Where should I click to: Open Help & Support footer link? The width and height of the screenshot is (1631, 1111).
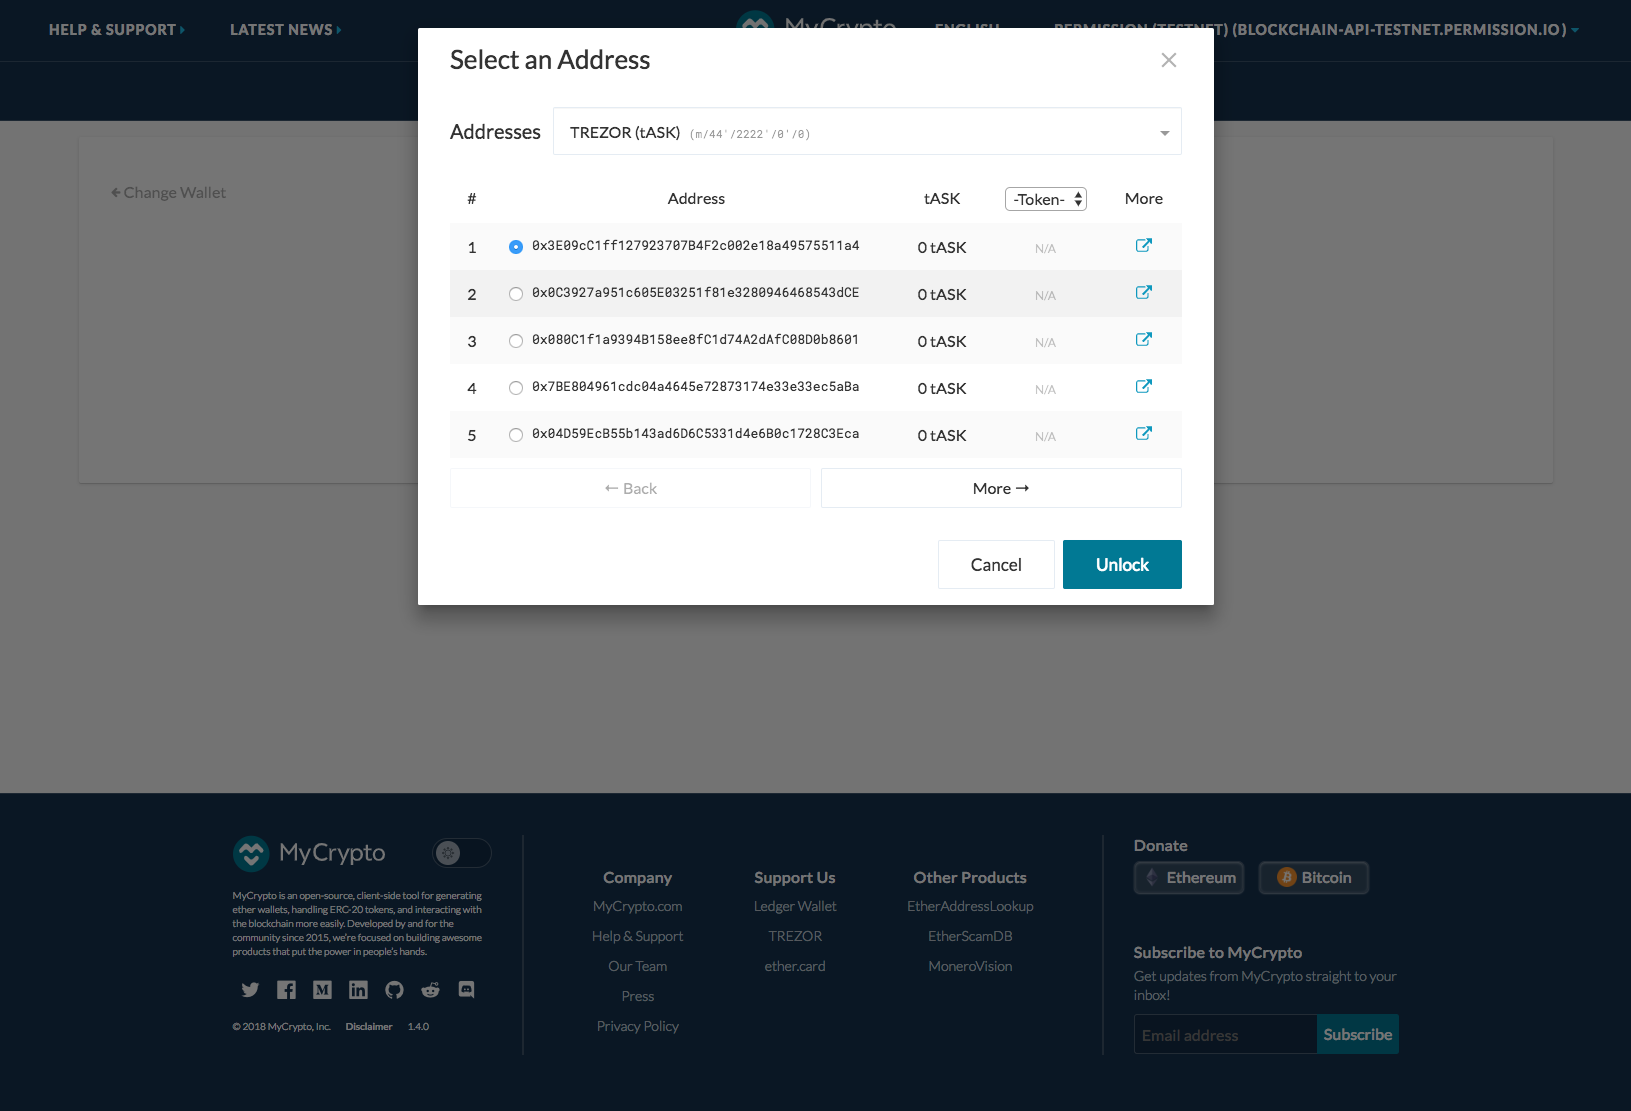point(638,936)
